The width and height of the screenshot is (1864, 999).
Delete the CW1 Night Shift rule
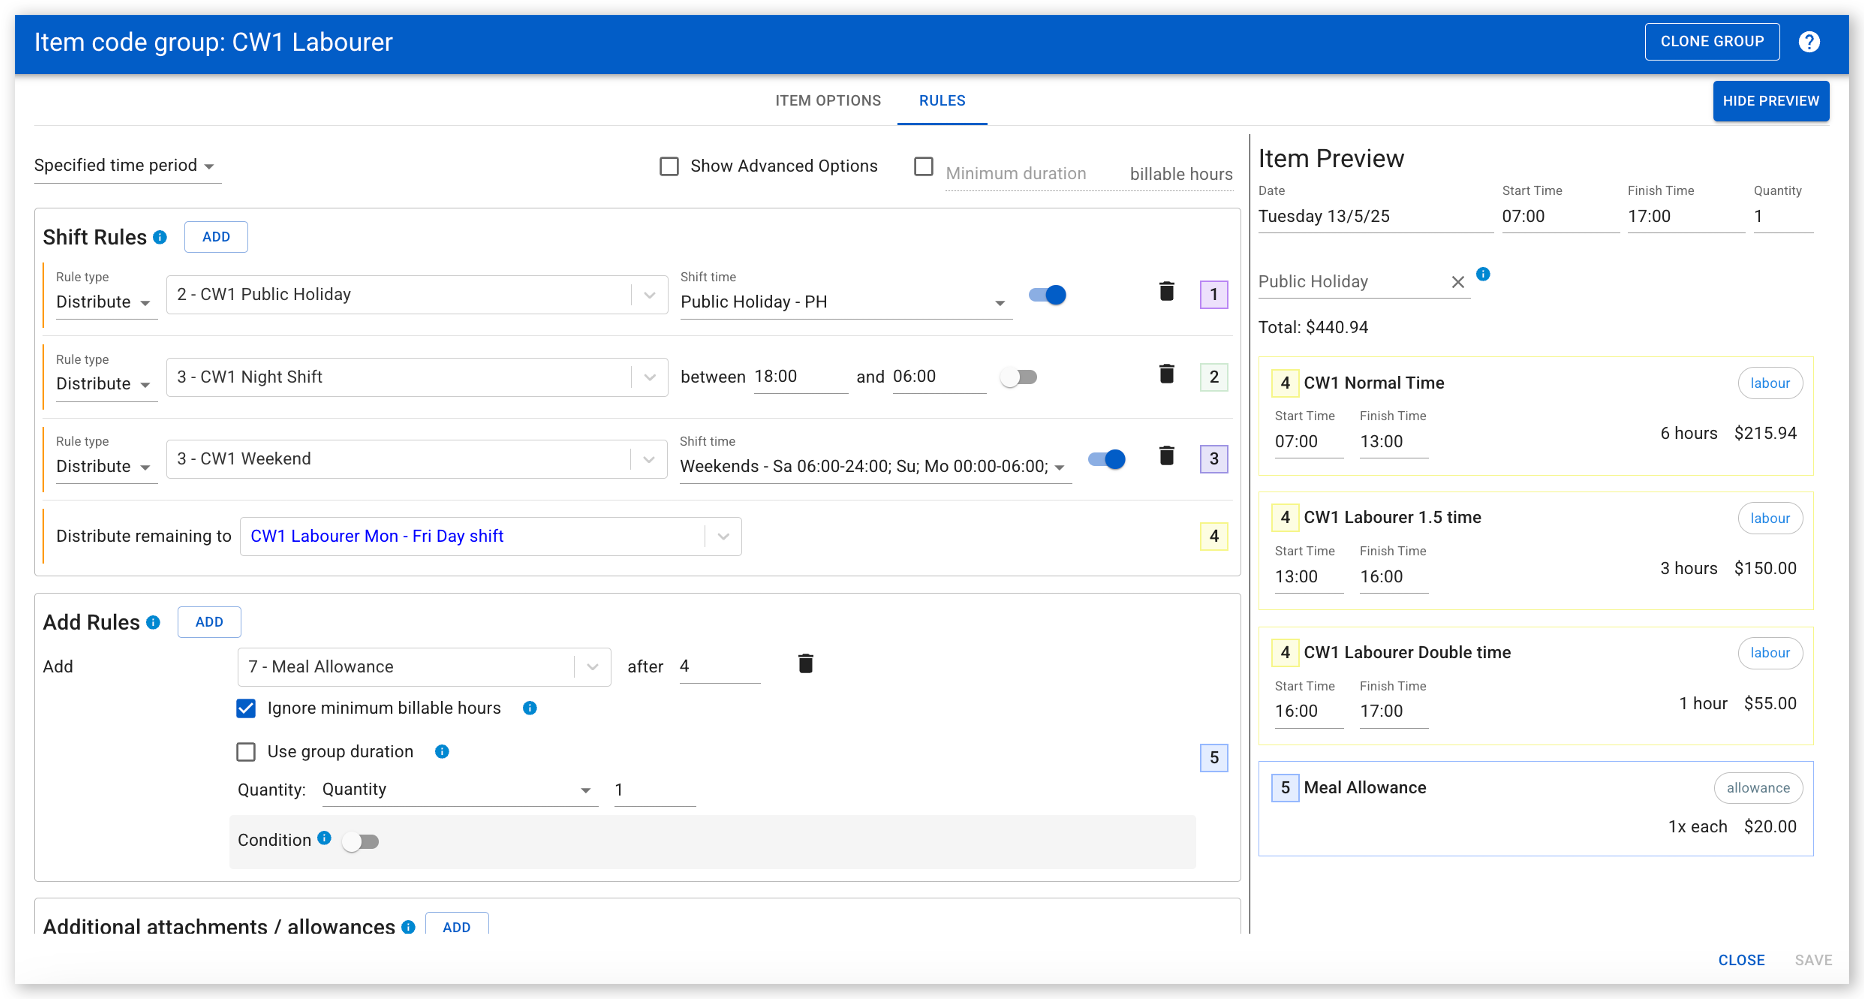click(x=1166, y=374)
